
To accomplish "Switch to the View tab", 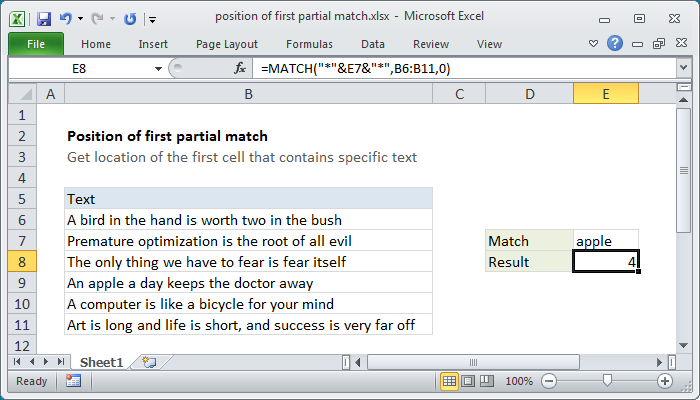I will point(489,44).
